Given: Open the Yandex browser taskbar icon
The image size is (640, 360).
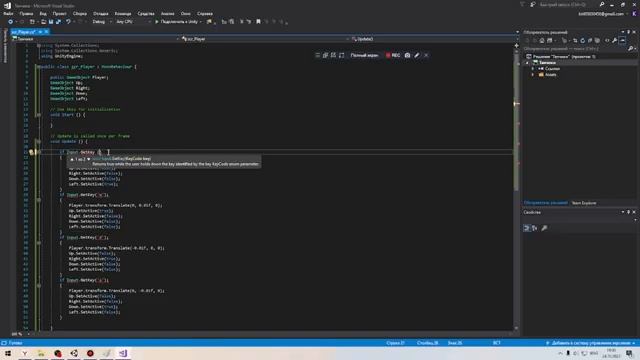Looking at the screenshot, I should pyautogui.click(x=24, y=353).
